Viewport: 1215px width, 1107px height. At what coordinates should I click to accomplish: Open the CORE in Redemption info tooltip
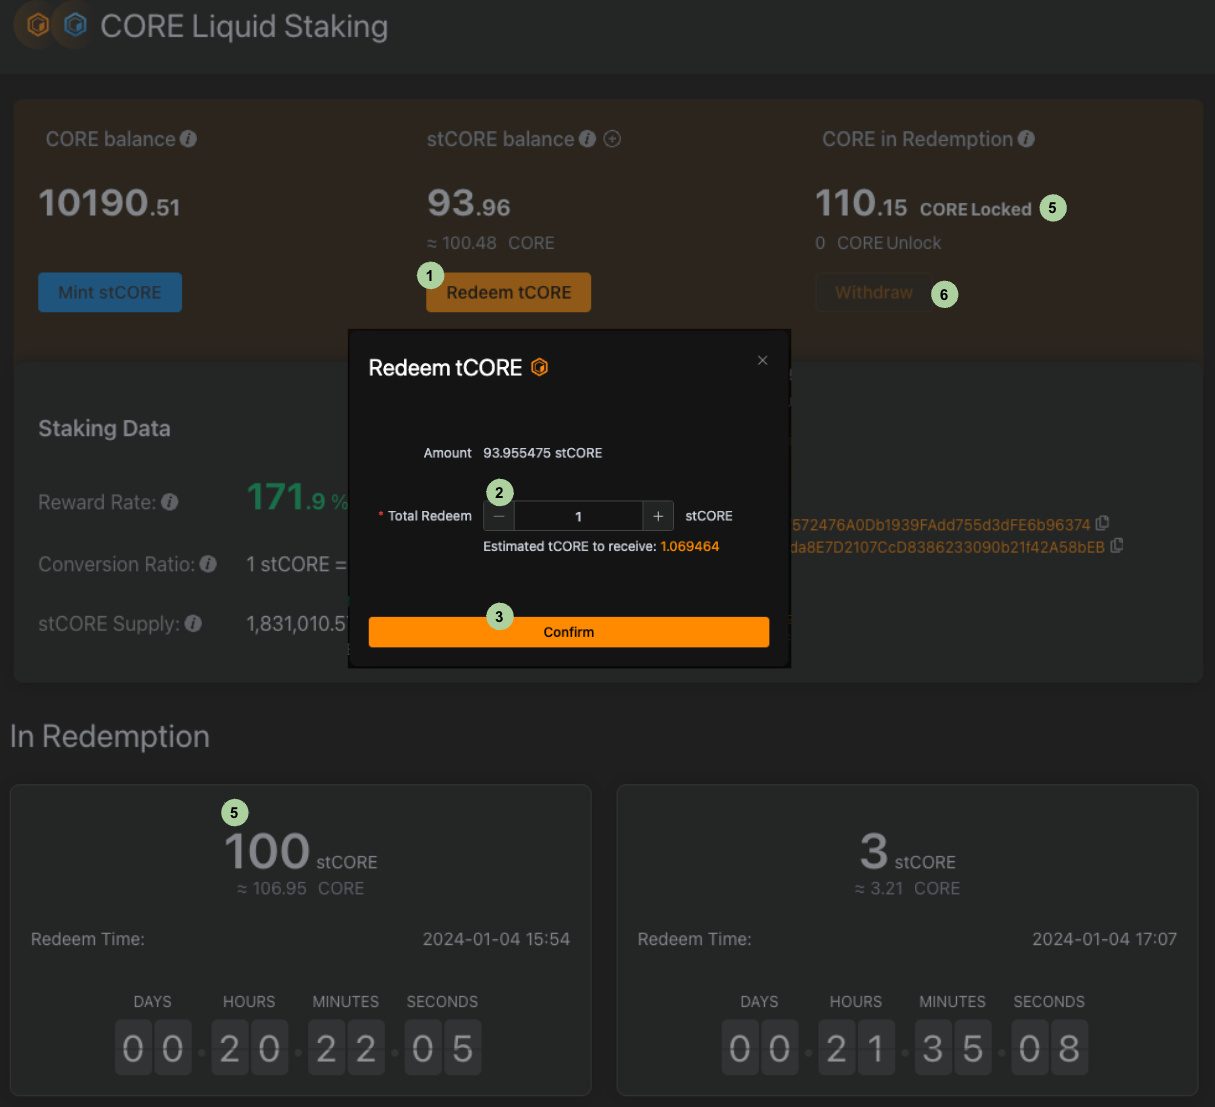pos(1026,139)
